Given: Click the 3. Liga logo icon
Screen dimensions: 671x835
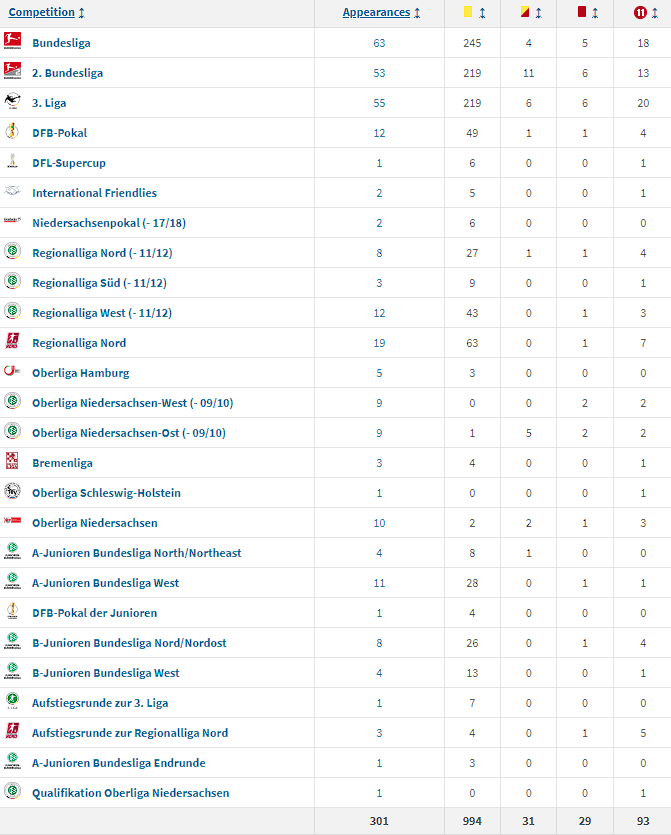Looking at the screenshot, I should pos(12,101).
